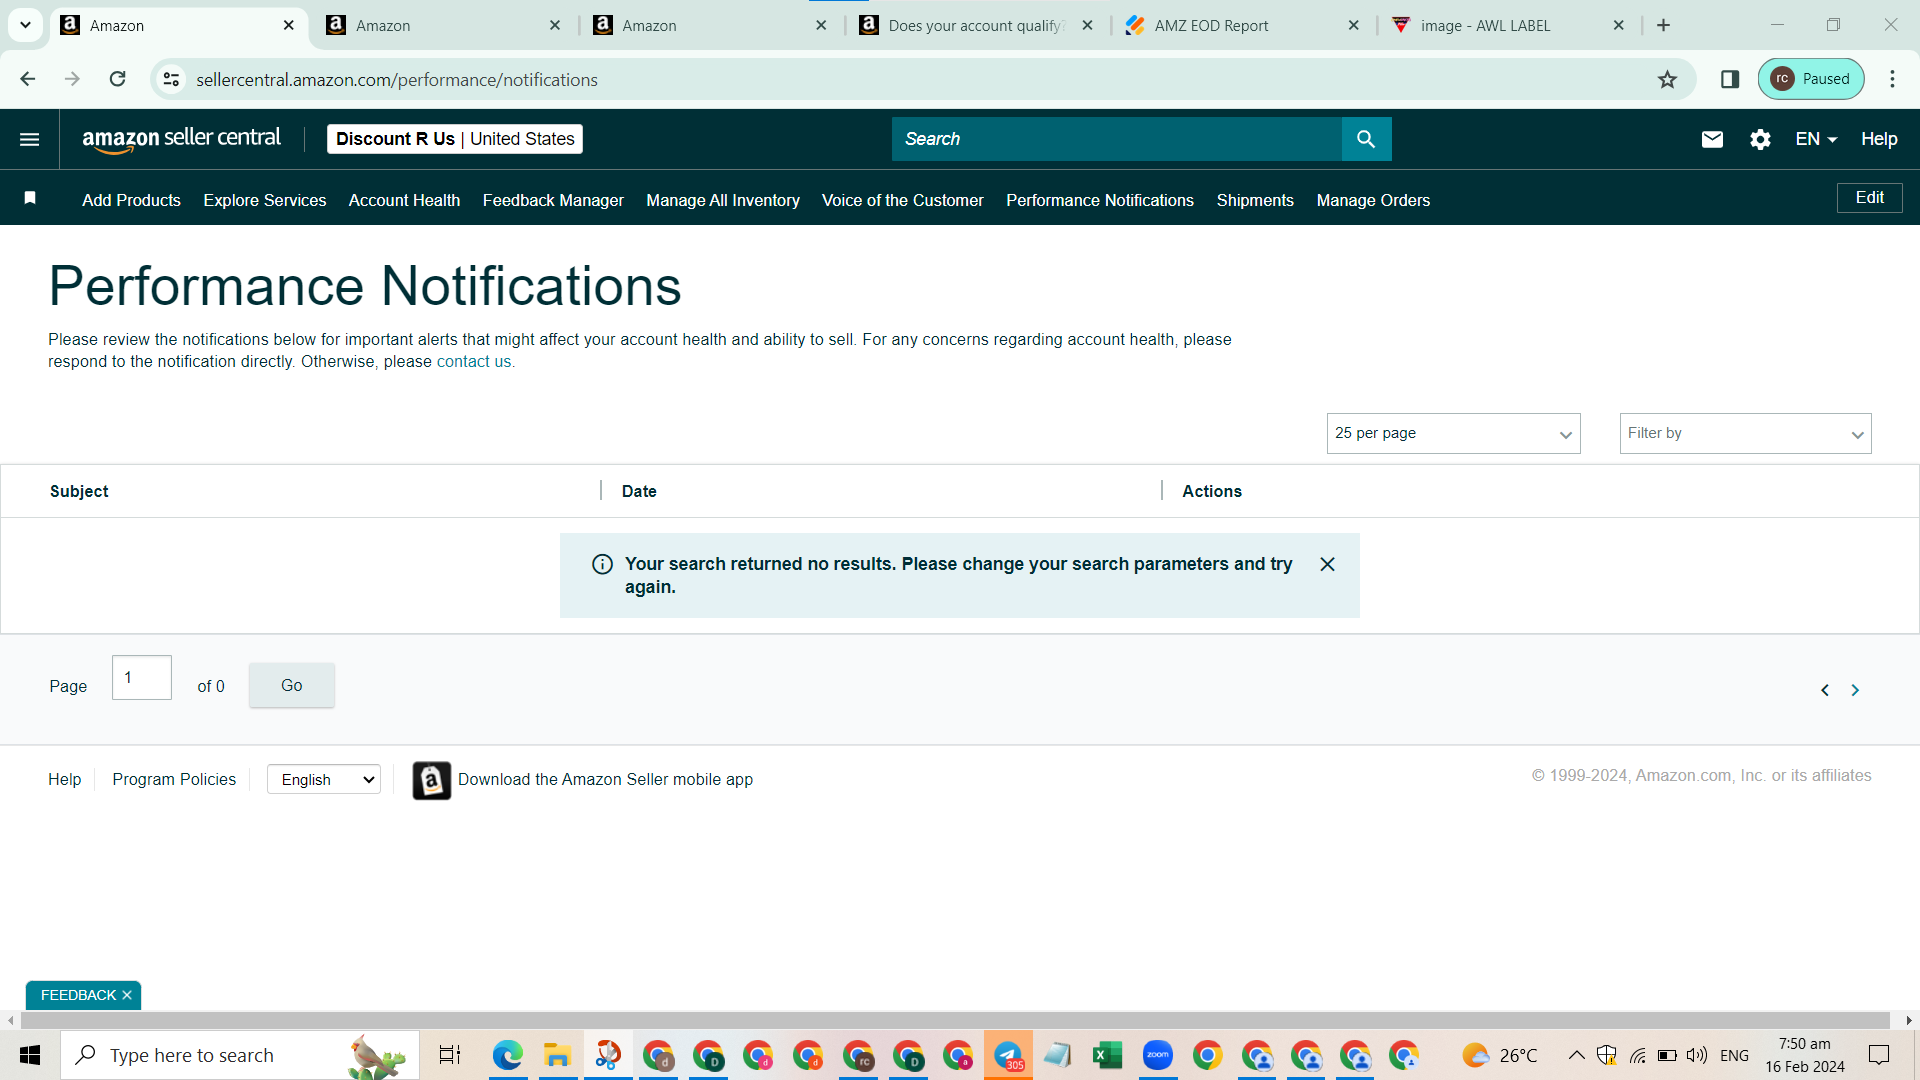This screenshot has width=1920, height=1080.
Task: Click the volume icon in system tray
Action: (x=1697, y=1055)
